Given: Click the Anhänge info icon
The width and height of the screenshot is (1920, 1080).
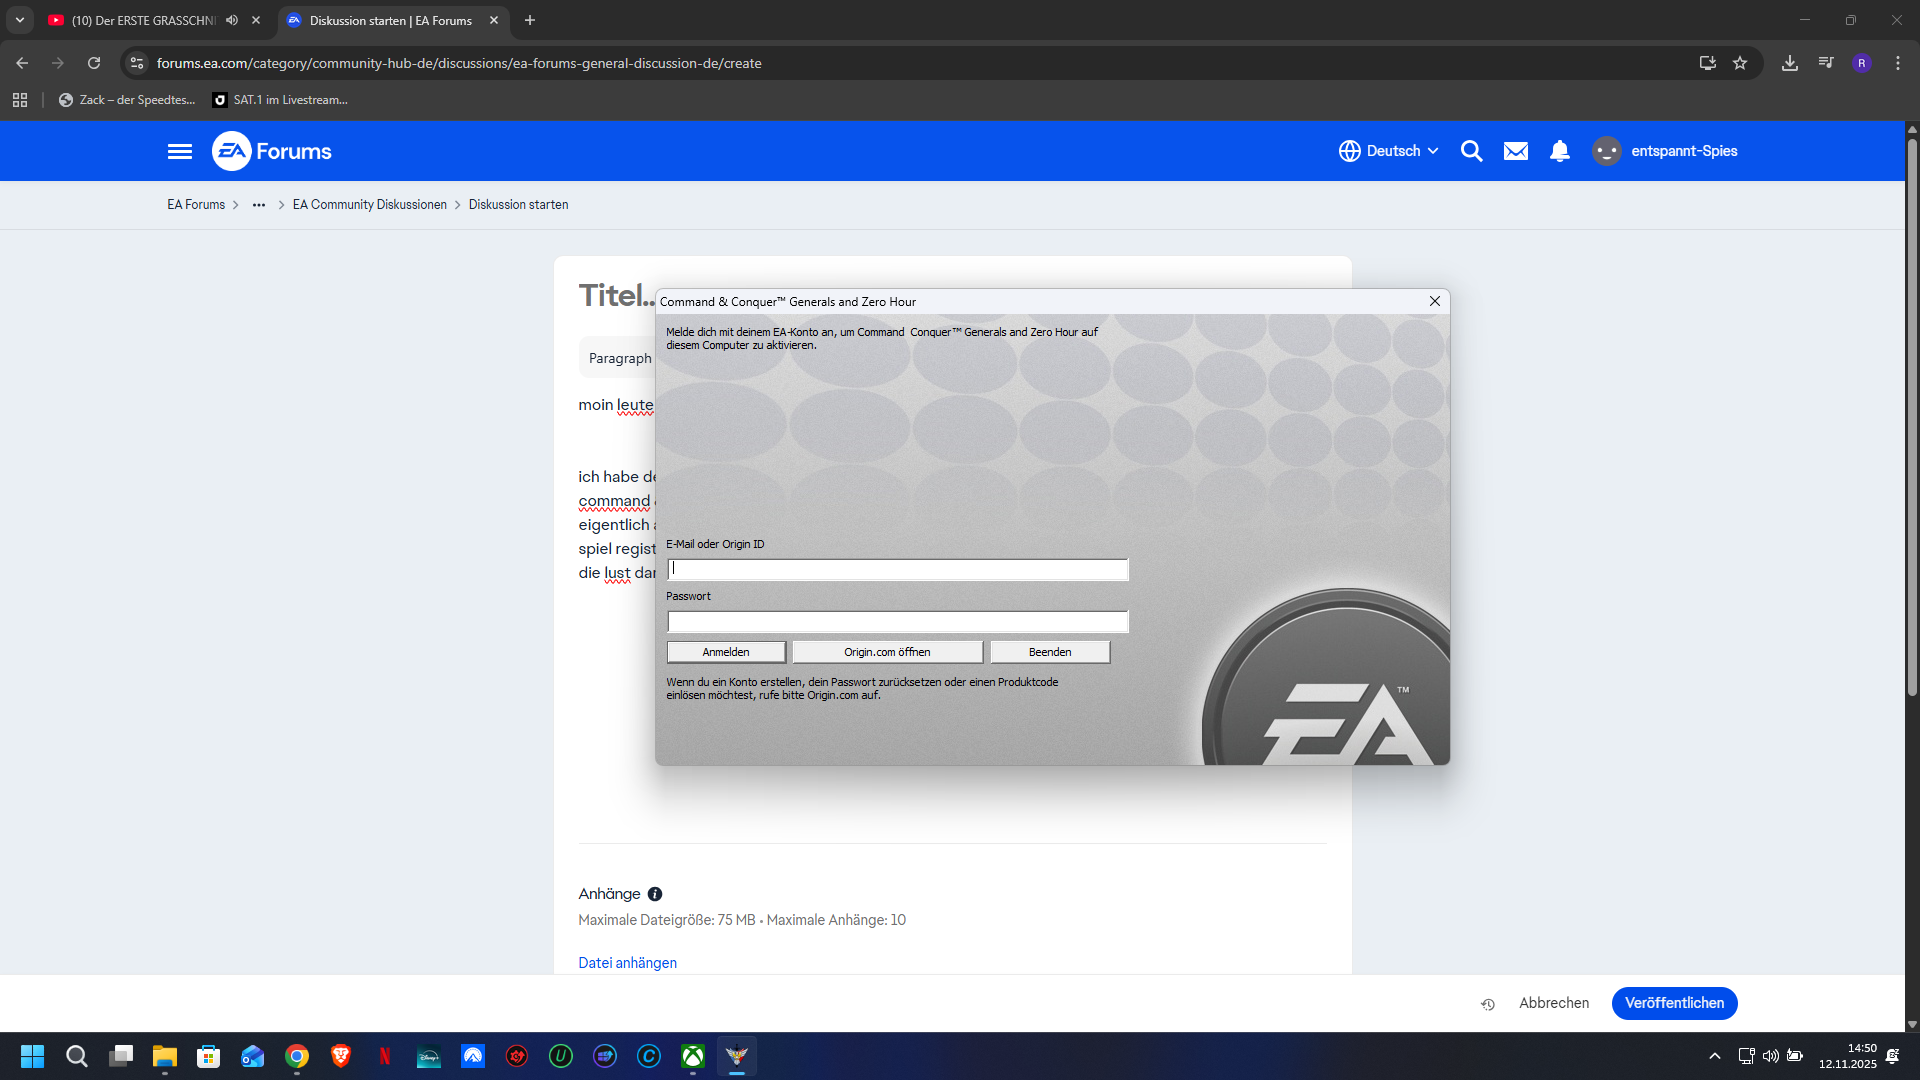Looking at the screenshot, I should pos(655,894).
